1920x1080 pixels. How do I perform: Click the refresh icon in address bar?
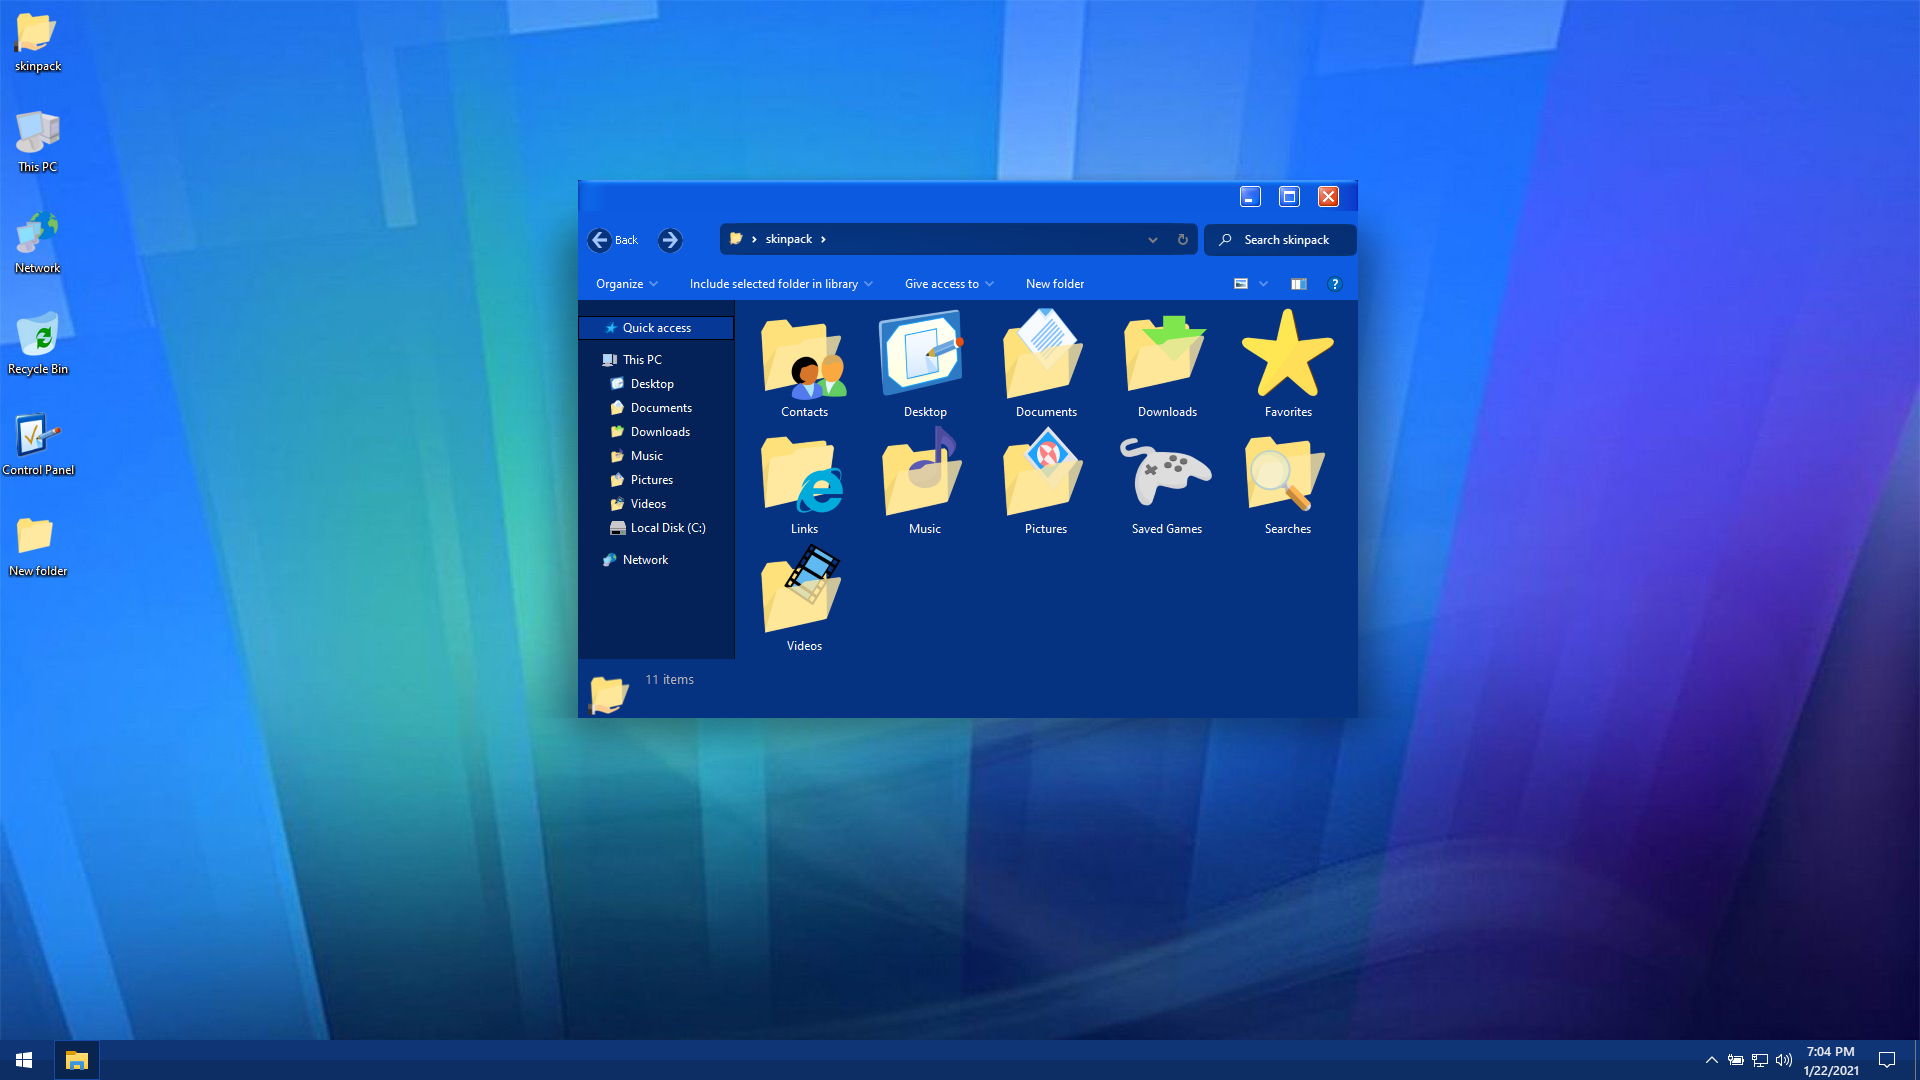click(1182, 240)
